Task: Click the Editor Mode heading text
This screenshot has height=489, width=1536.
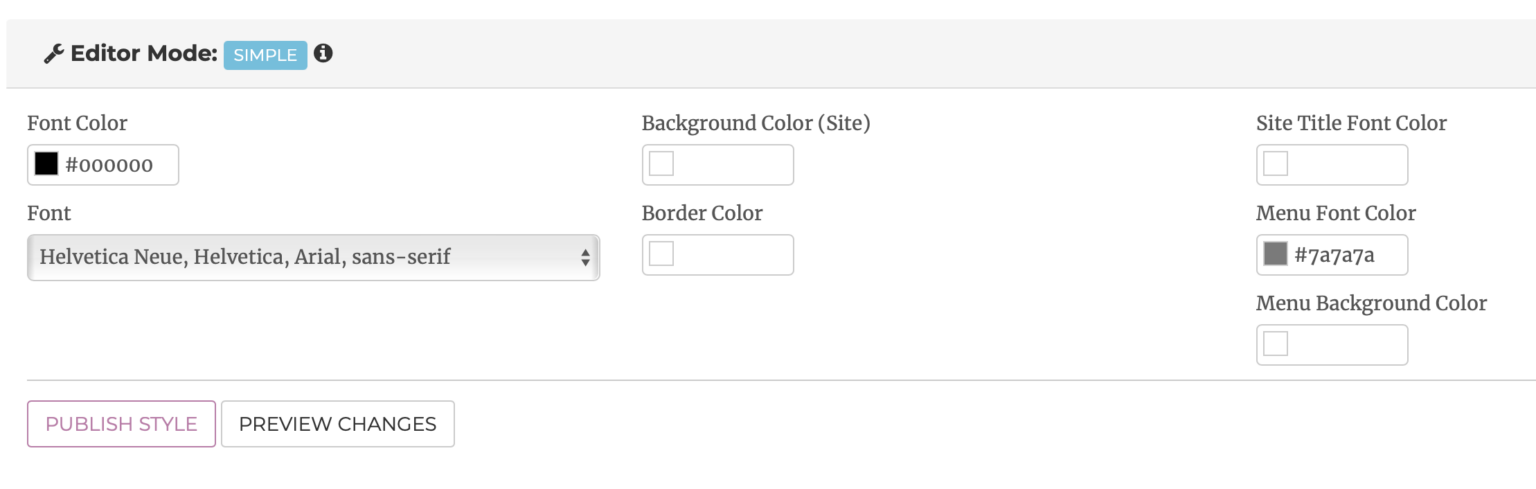Action: (144, 54)
